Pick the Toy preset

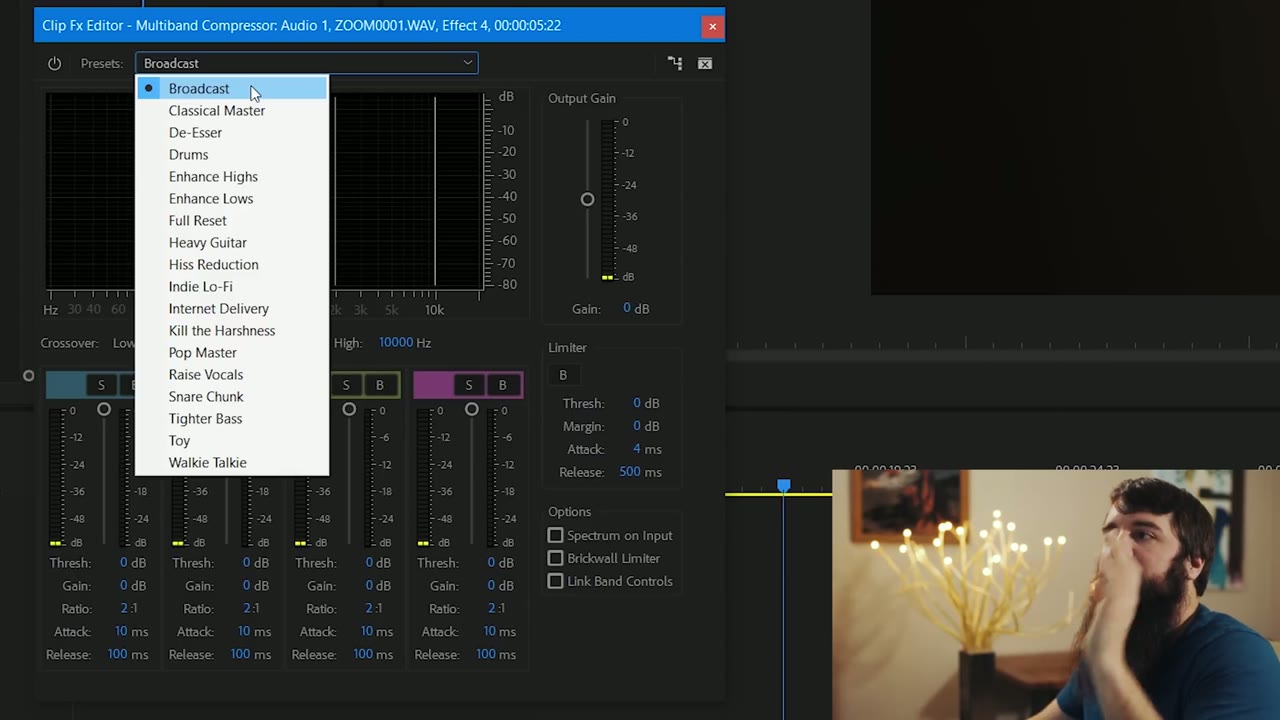click(x=232, y=441)
